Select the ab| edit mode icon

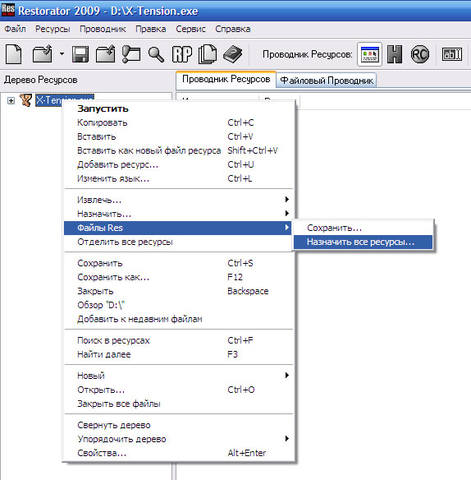[452, 54]
